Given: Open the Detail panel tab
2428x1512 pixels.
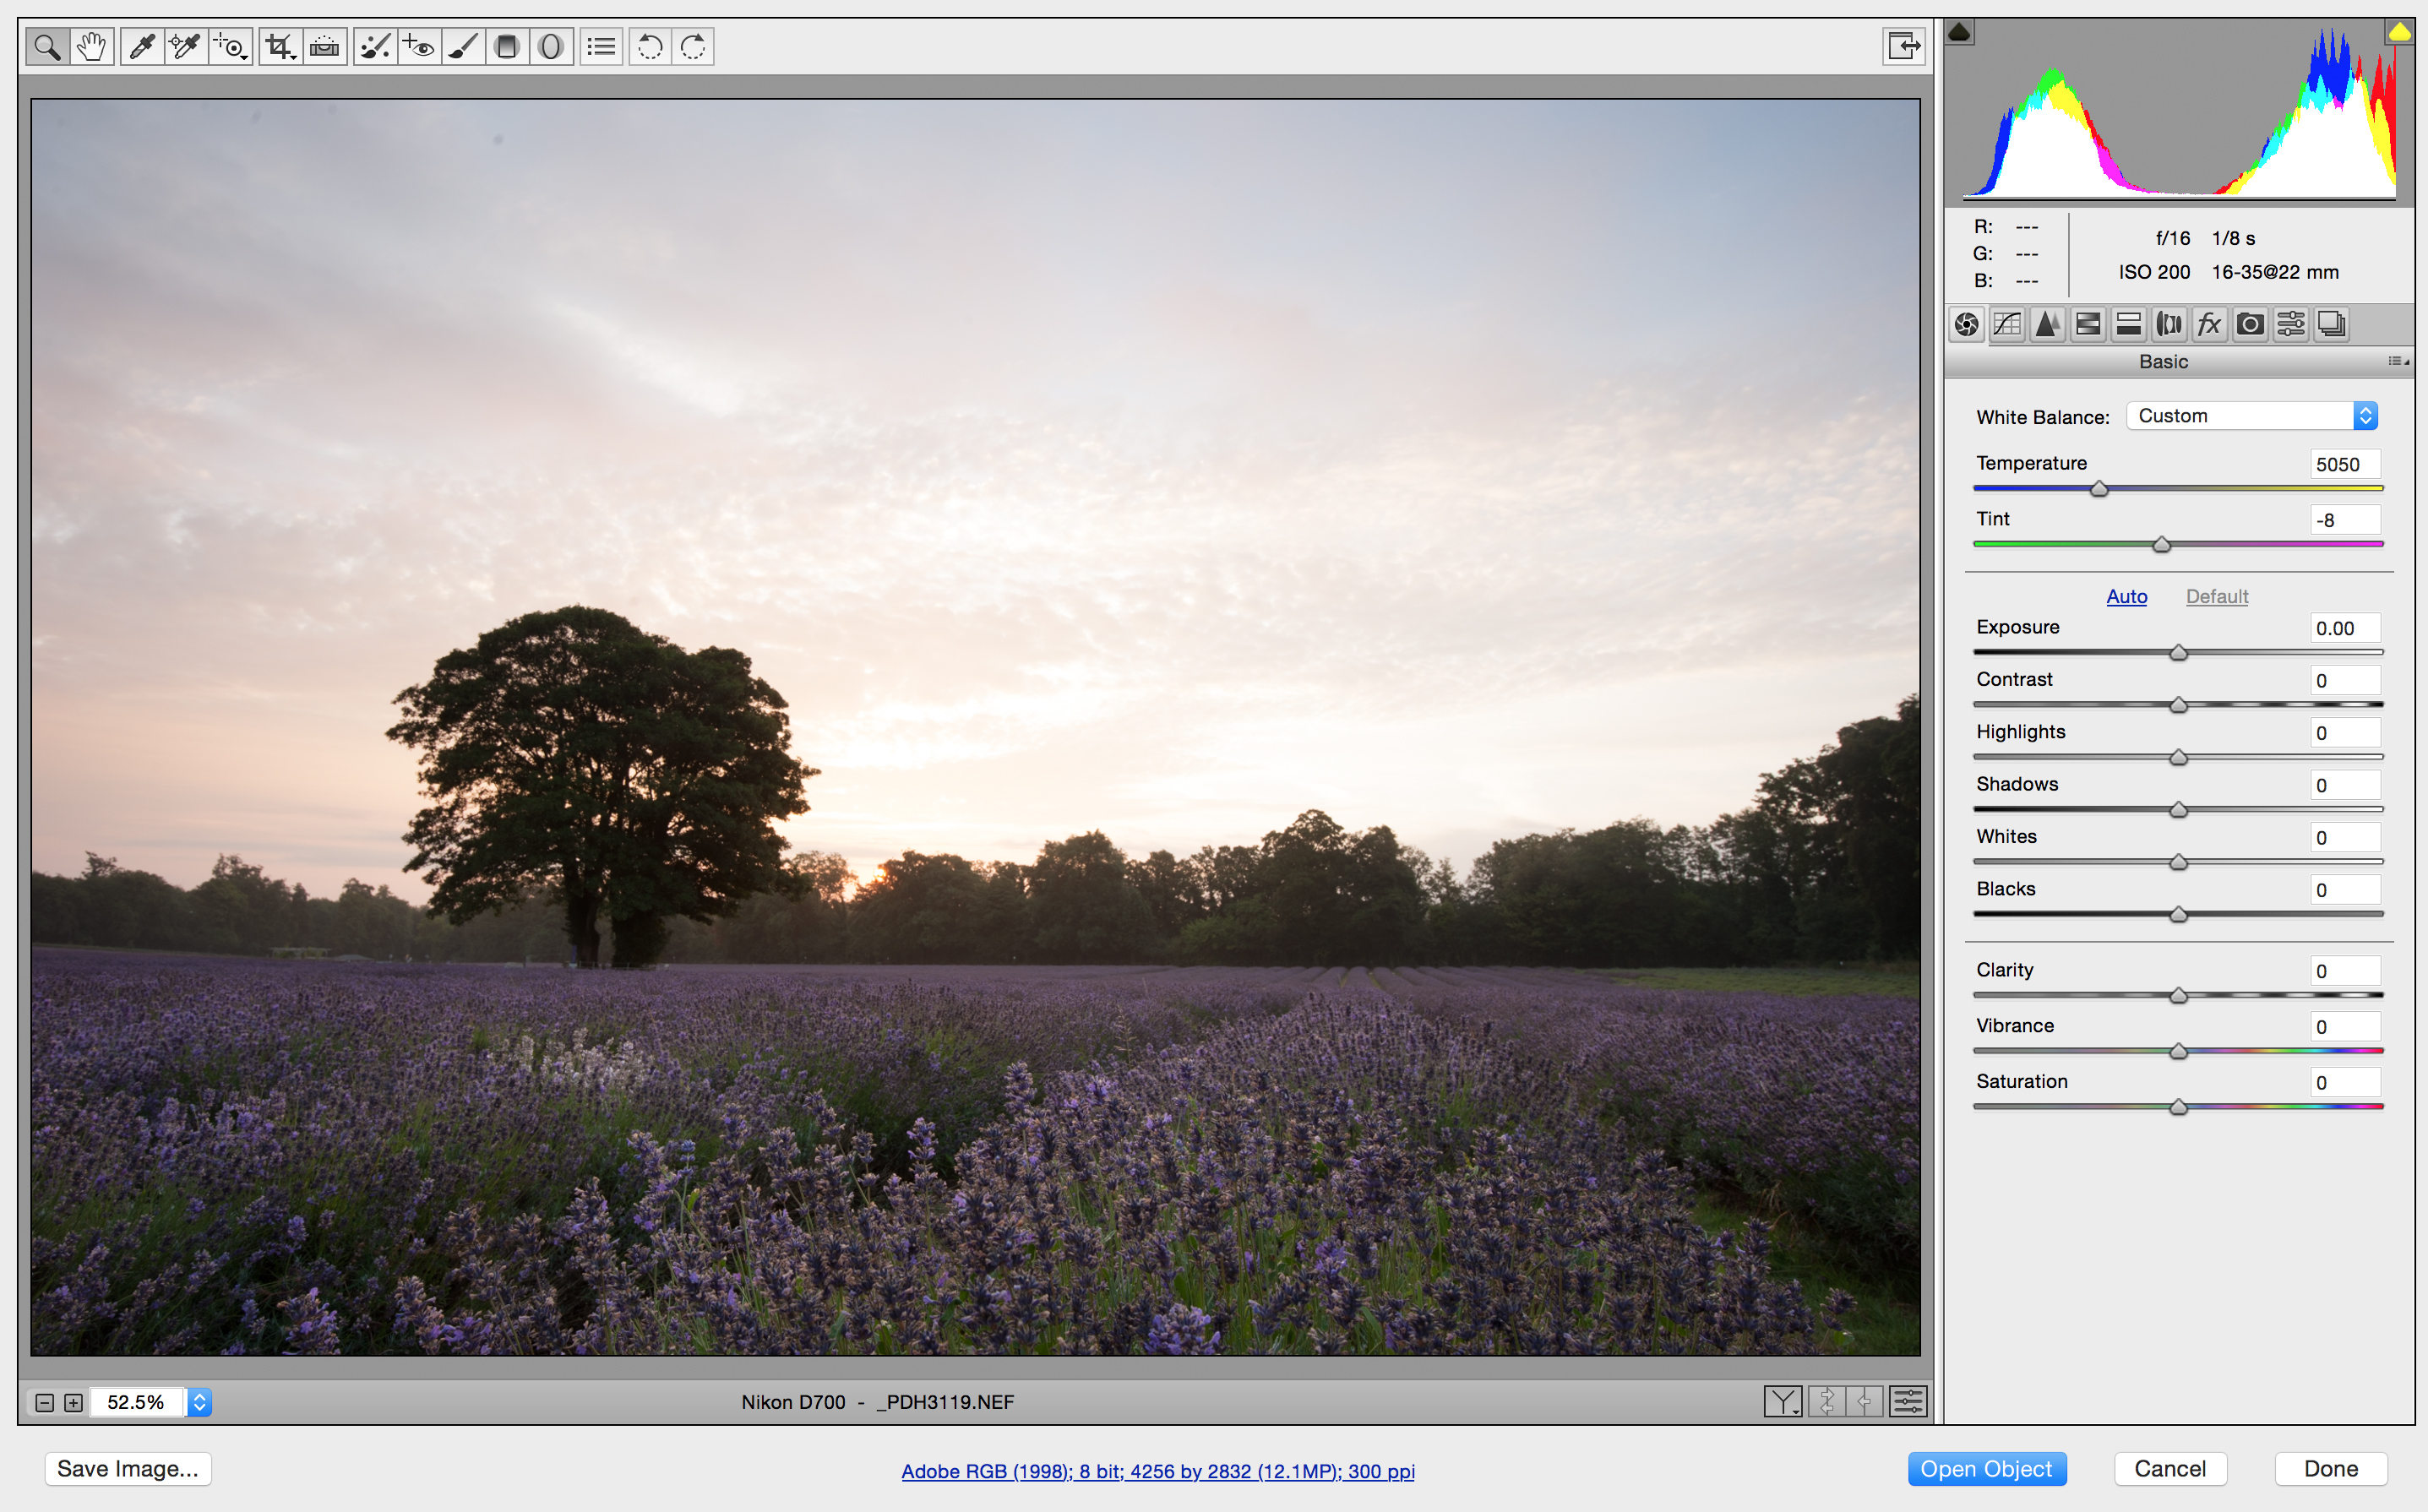Looking at the screenshot, I should click(2048, 324).
